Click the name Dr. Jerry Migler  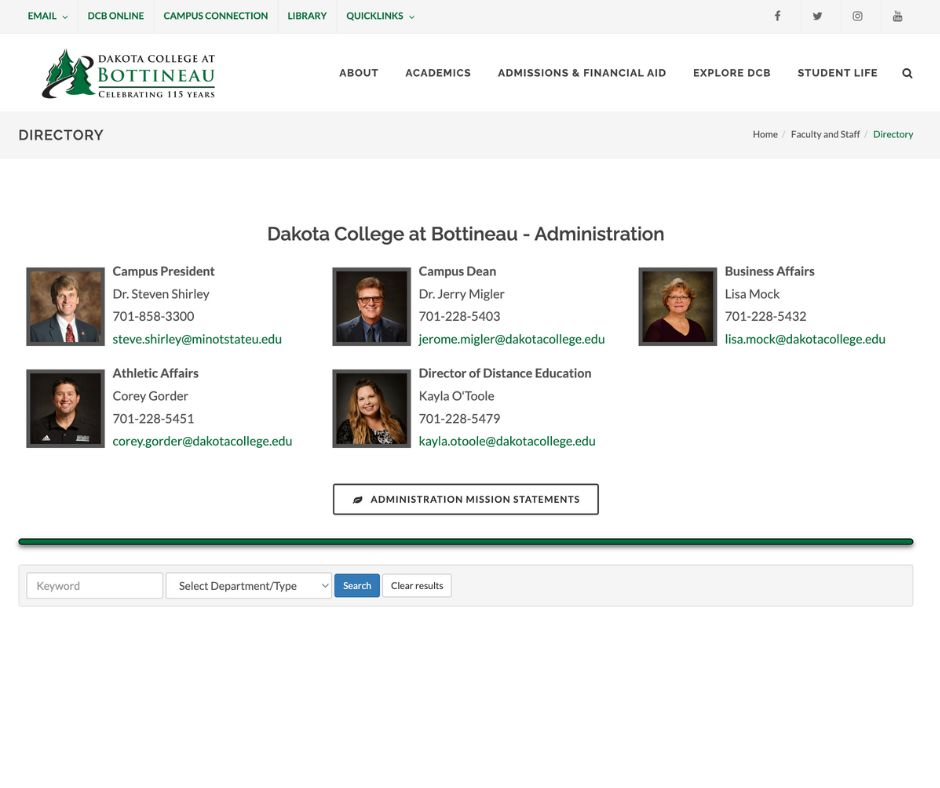[462, 294]
